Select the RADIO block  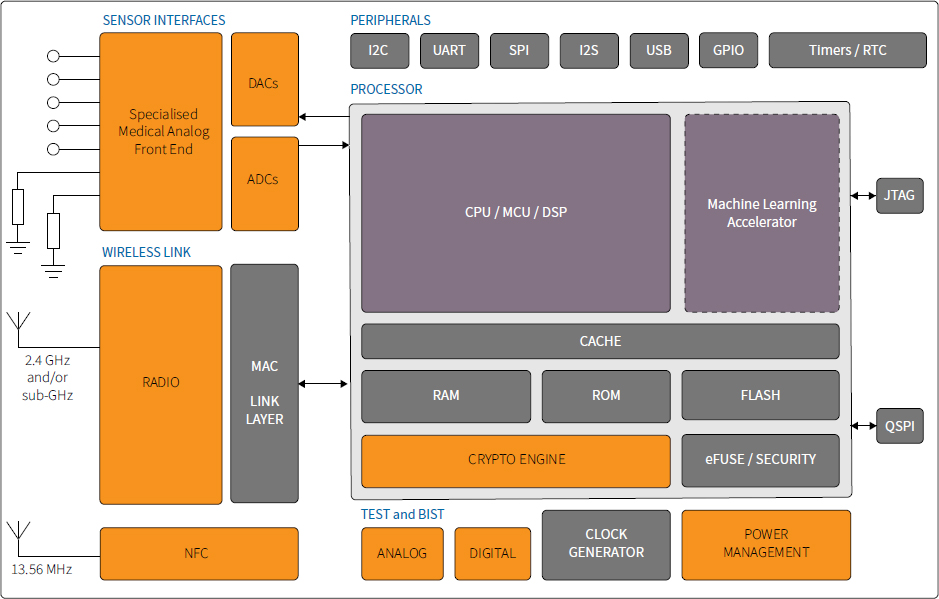coord(160,385)
